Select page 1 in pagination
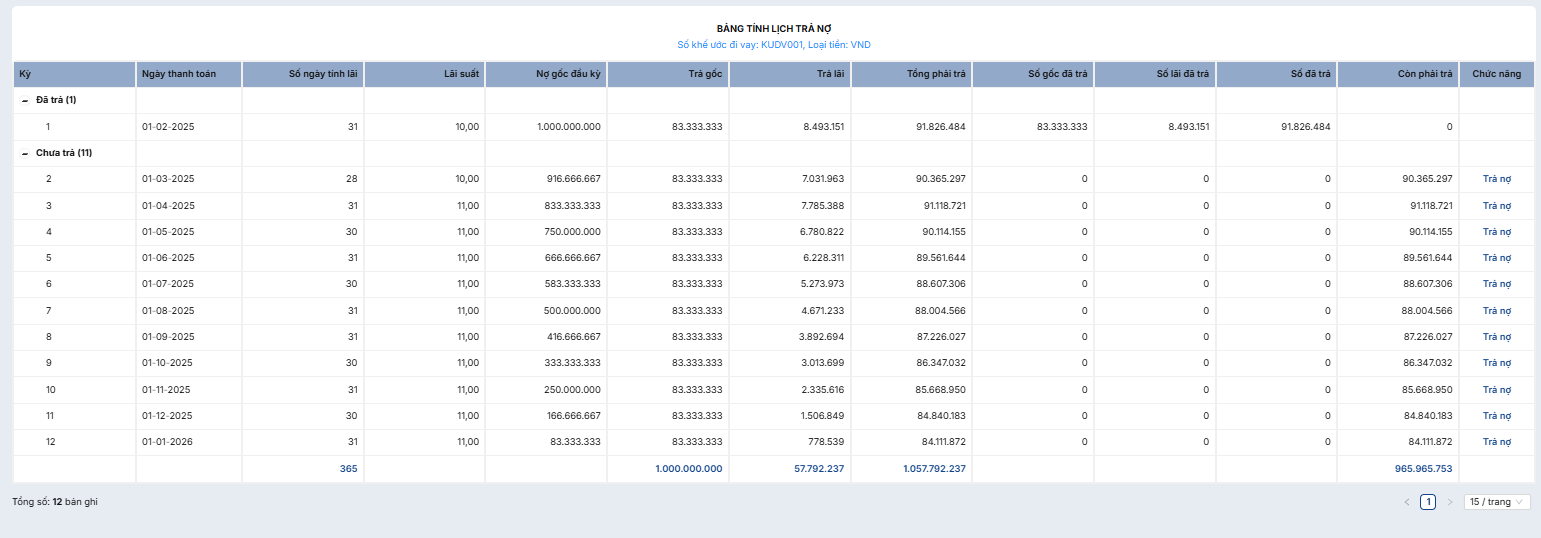 point(1428,502)
